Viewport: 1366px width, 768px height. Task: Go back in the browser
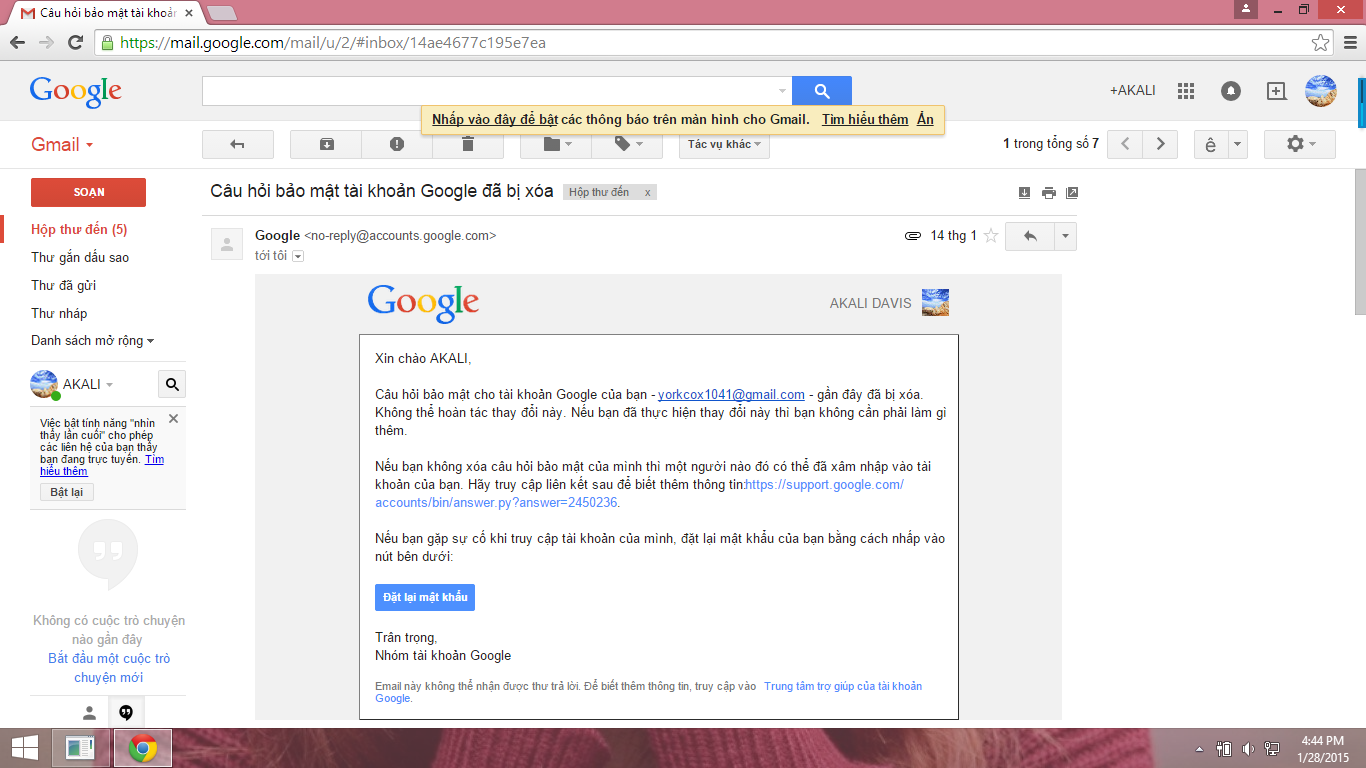(17, 43)
